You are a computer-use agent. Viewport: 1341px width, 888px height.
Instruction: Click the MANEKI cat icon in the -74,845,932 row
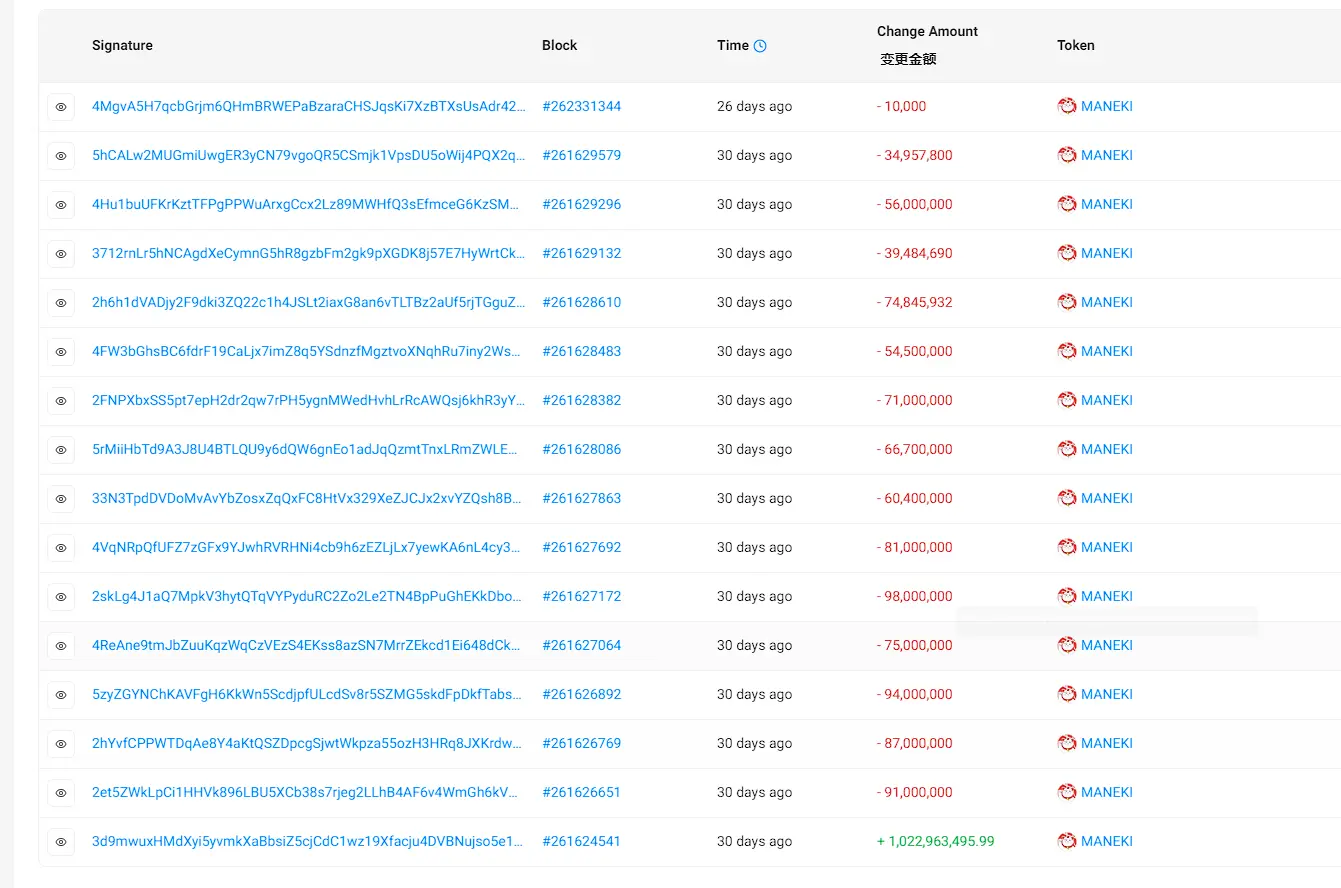pyautogui.click(x=1067, y=302)
